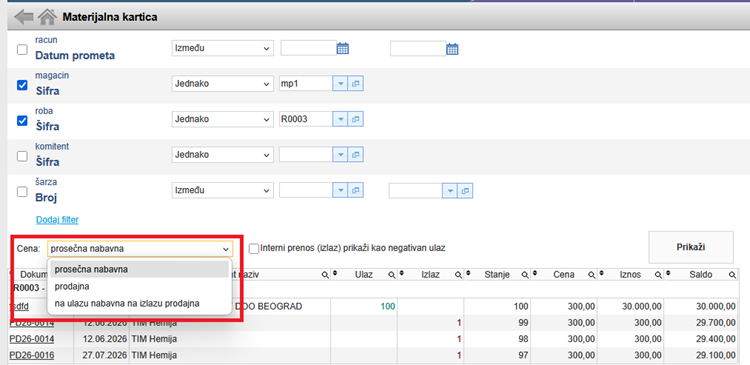The height and width of the screenshot is (365, 750).
Task: Open the Jednako operator dropdown for roba
Action: [x=222, y=119]
